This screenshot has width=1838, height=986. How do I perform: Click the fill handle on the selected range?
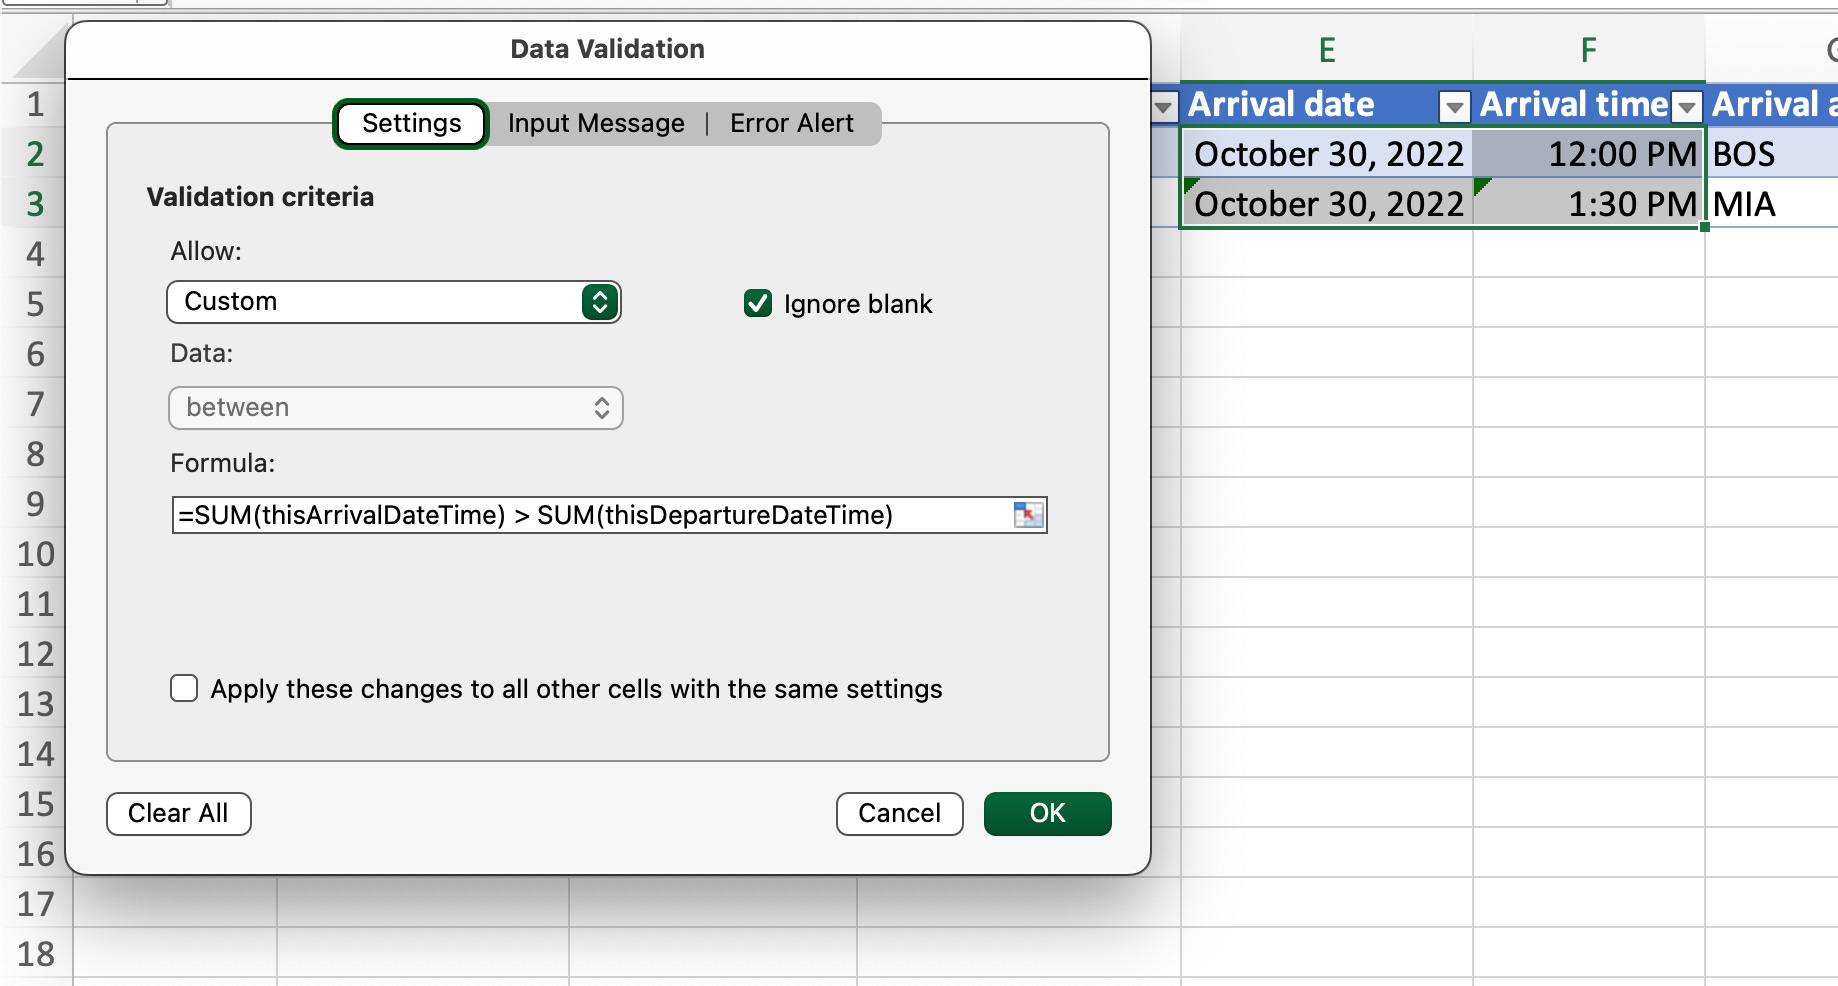(x=1703, y=228)
